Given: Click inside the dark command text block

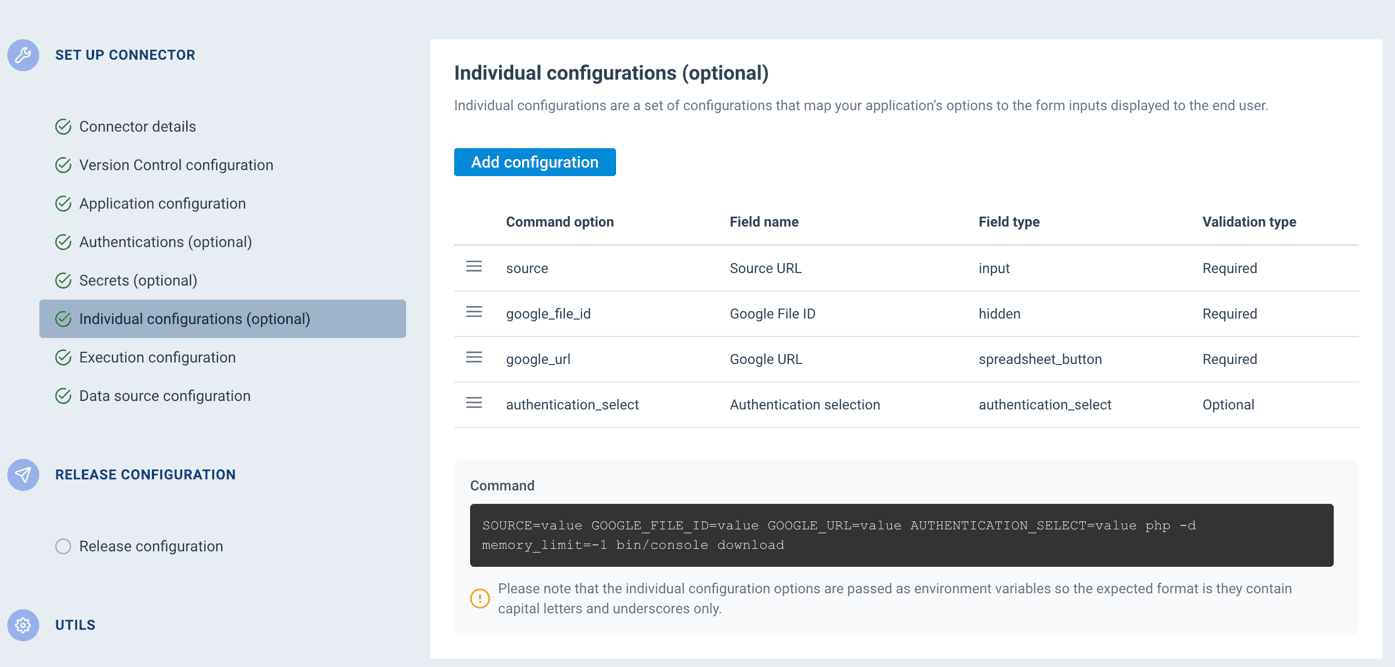Looking at the screenshot, I should 900,534.
